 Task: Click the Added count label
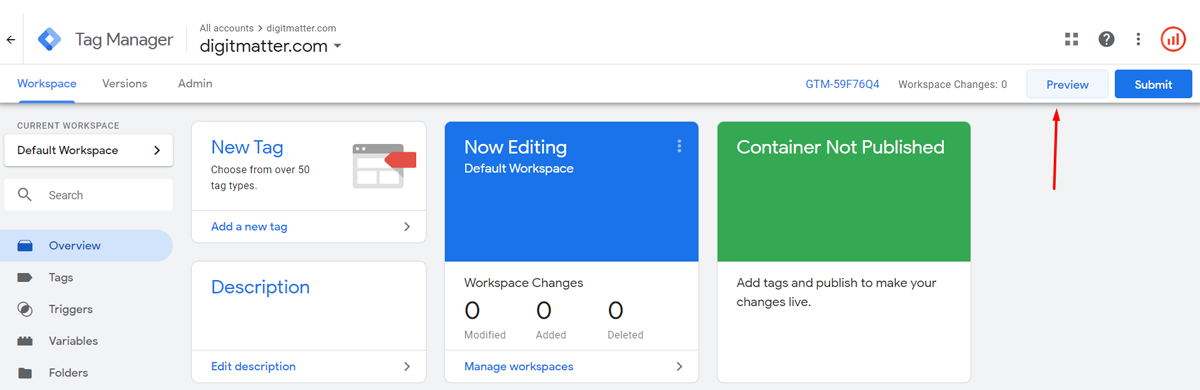click(551, 335)
